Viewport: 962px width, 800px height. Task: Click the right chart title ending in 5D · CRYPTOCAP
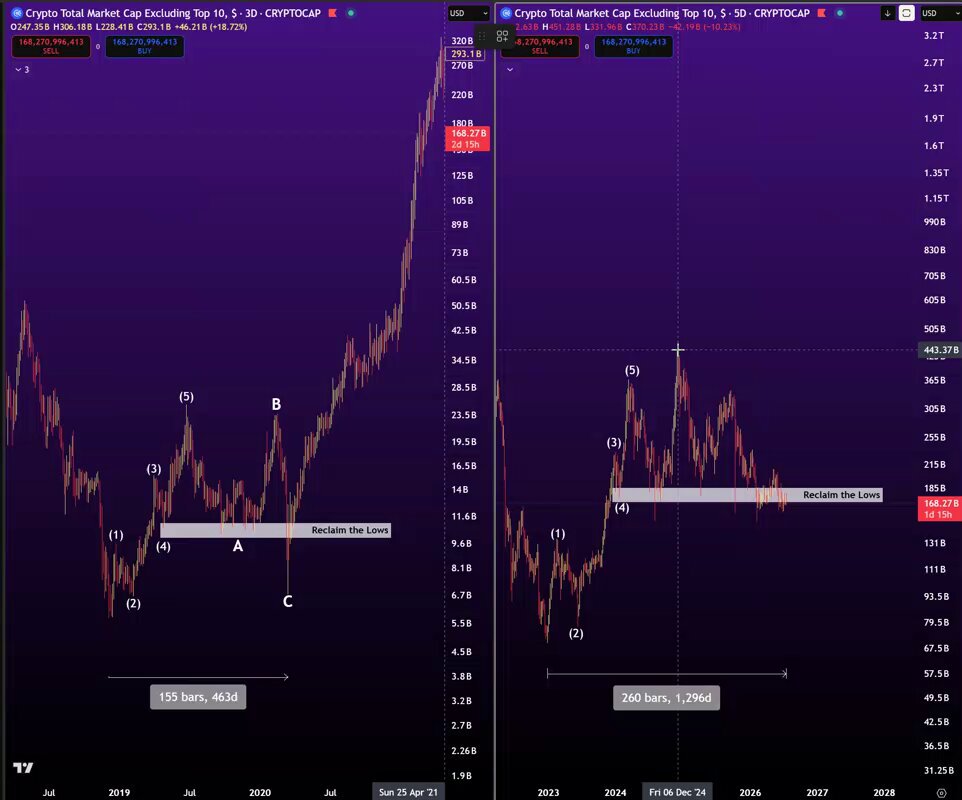[x=662, y=13]
